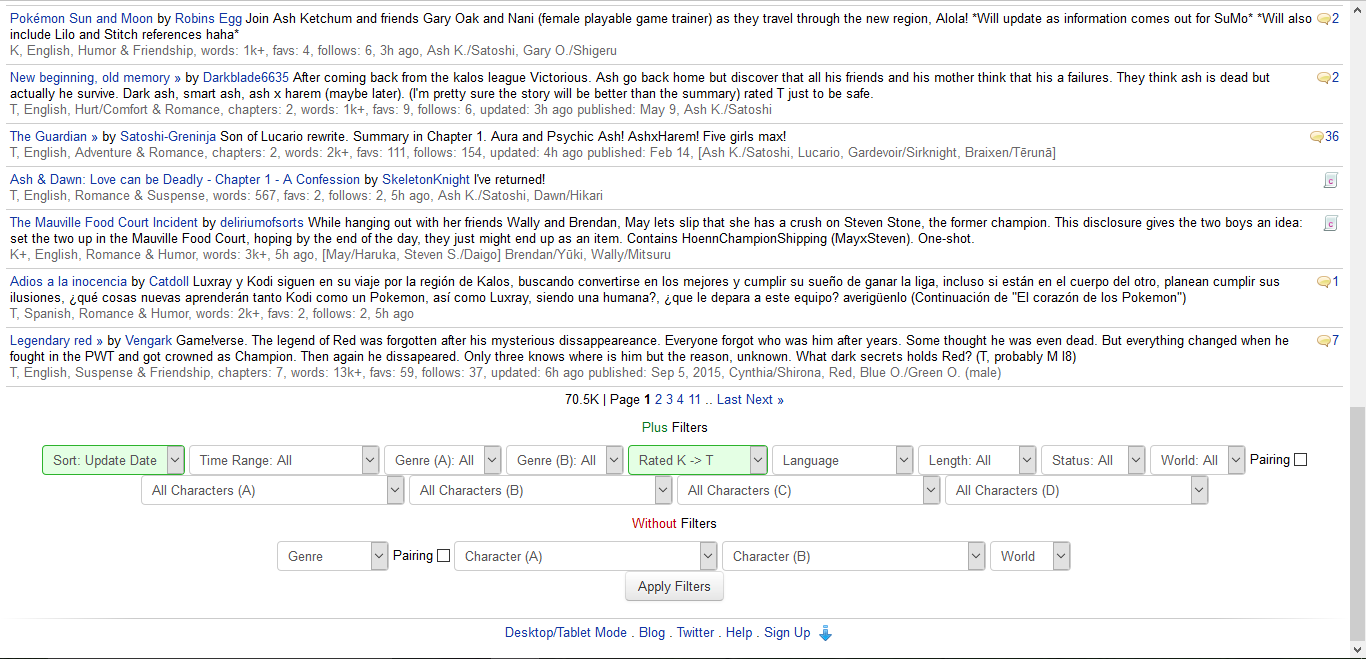Open author SkeletonKnight profile
Viewport: 1366px width, 659px height.
point(426,180)
